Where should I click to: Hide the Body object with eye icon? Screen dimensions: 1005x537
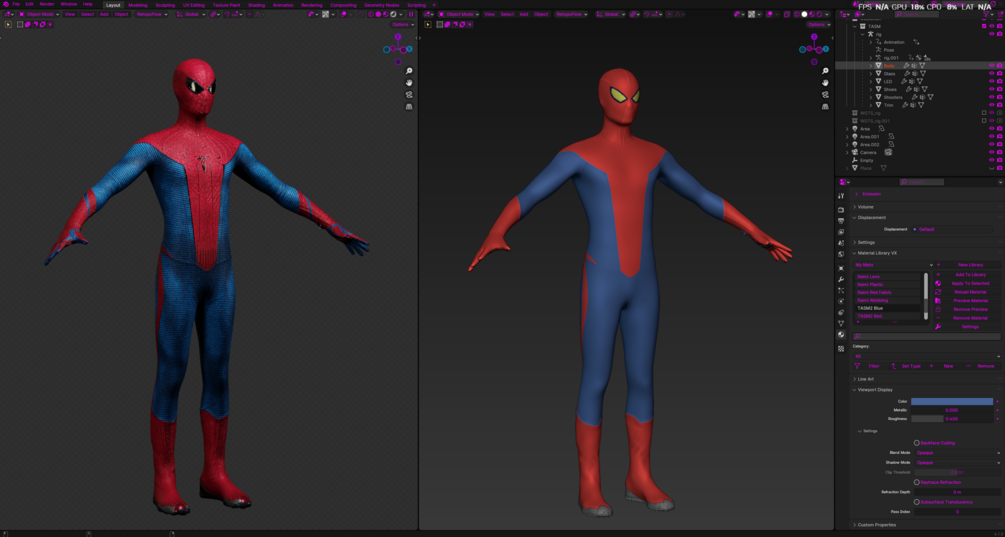(x=991, y=66)
